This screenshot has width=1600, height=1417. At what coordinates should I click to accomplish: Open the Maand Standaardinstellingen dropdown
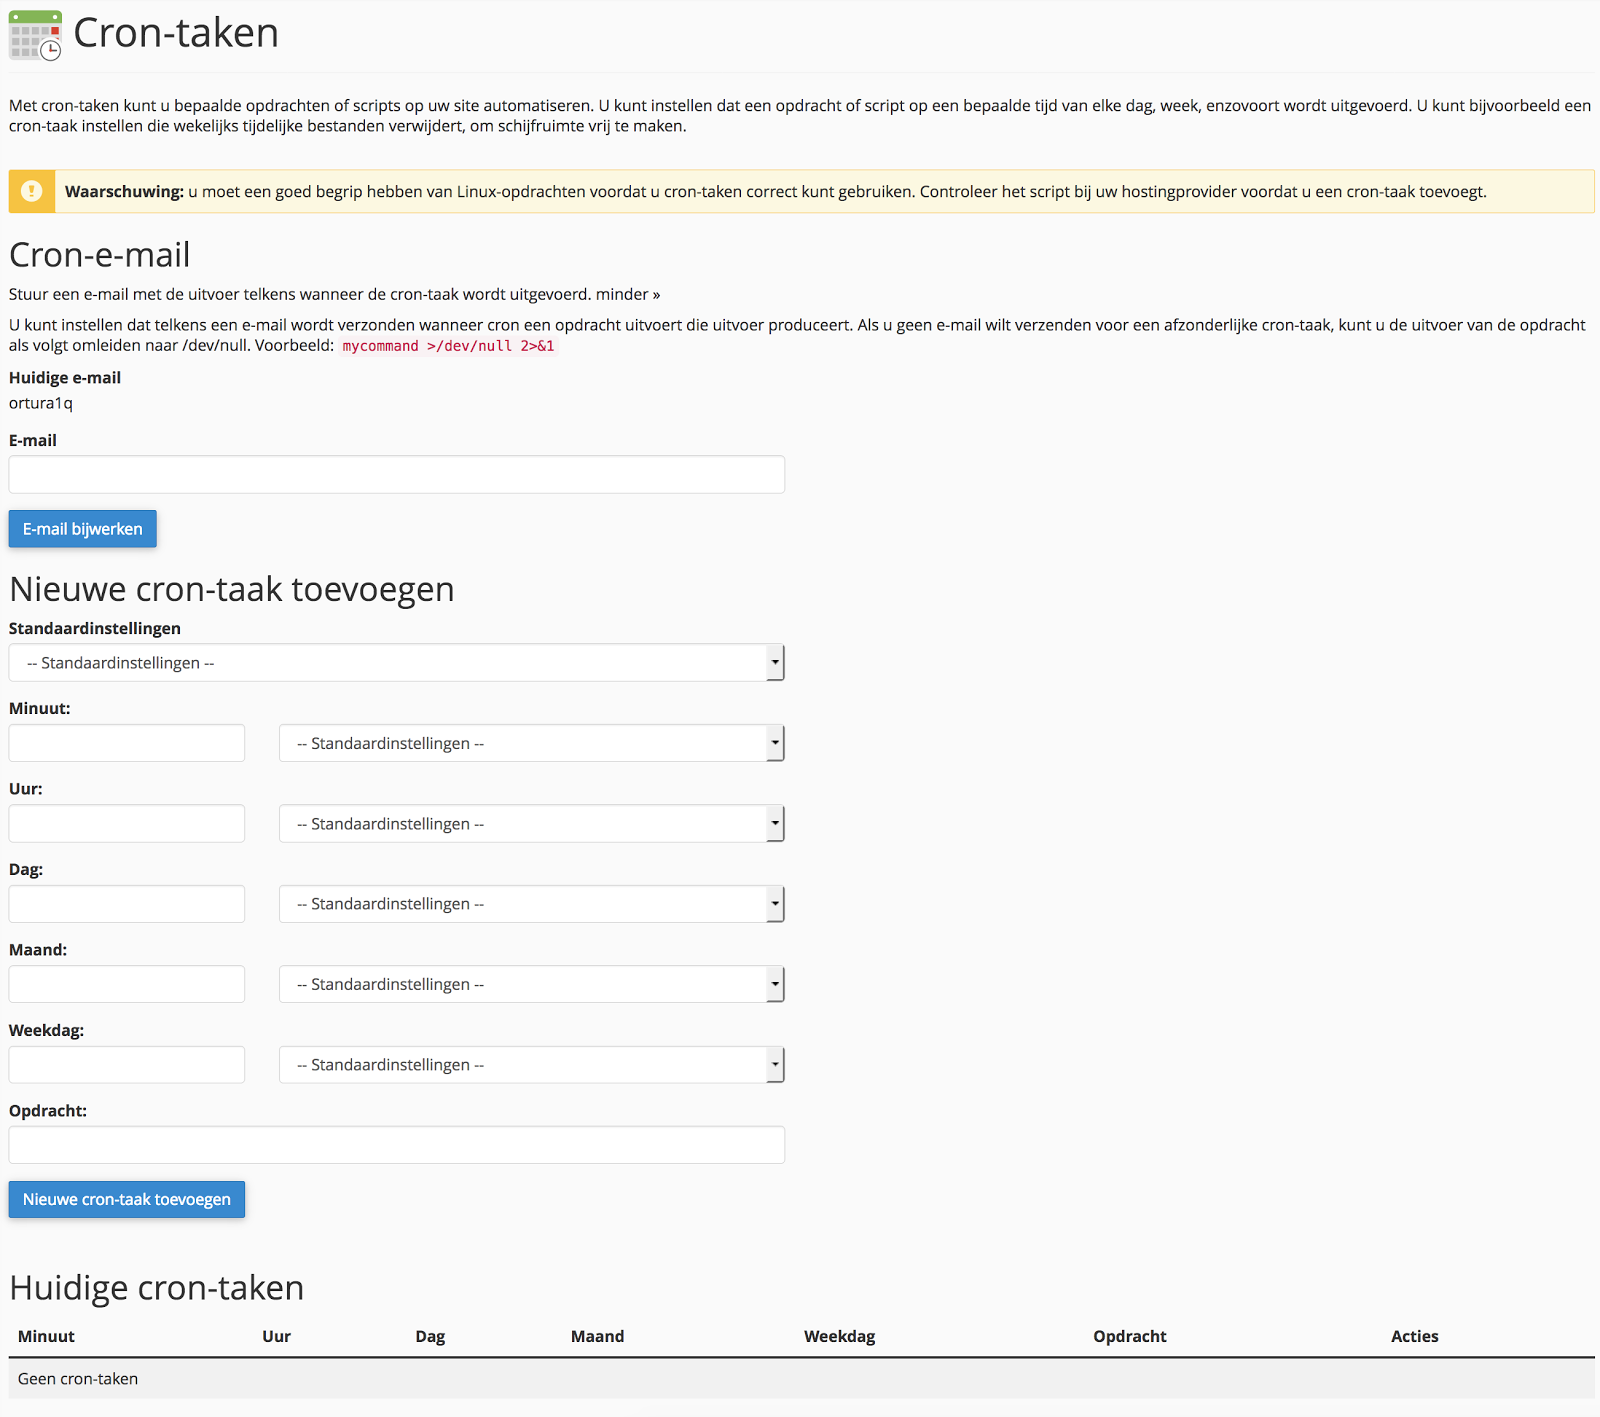pos(532,984)
